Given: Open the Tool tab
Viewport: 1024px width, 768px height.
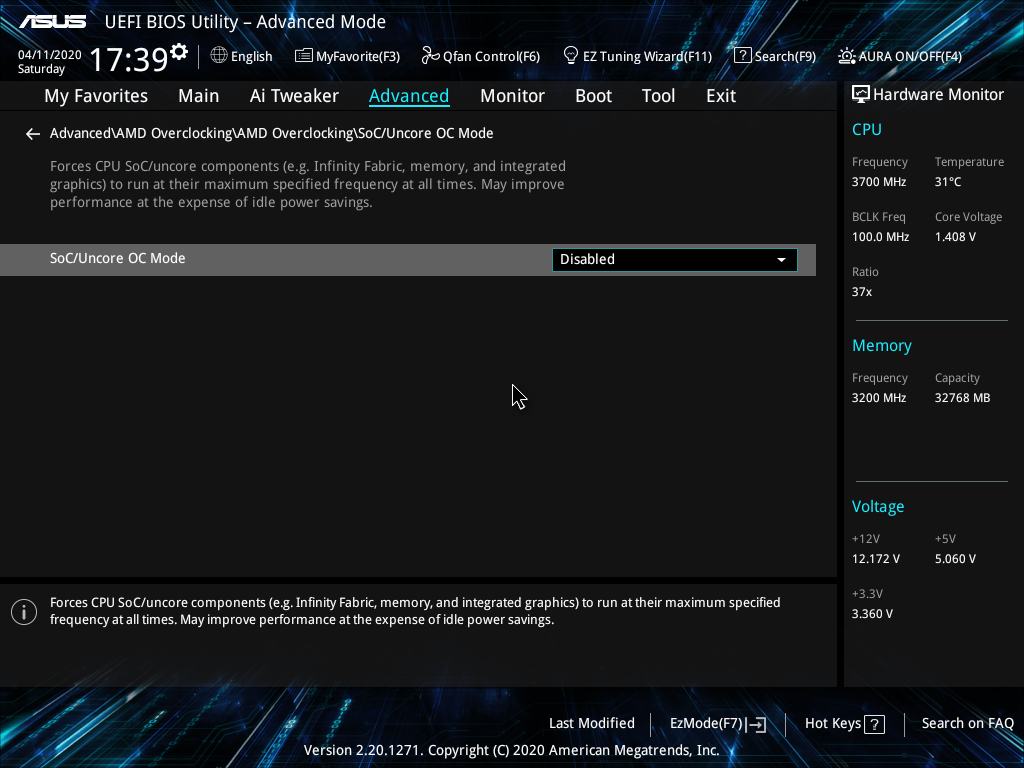Looking at the screenshot, I should point(658,96).
